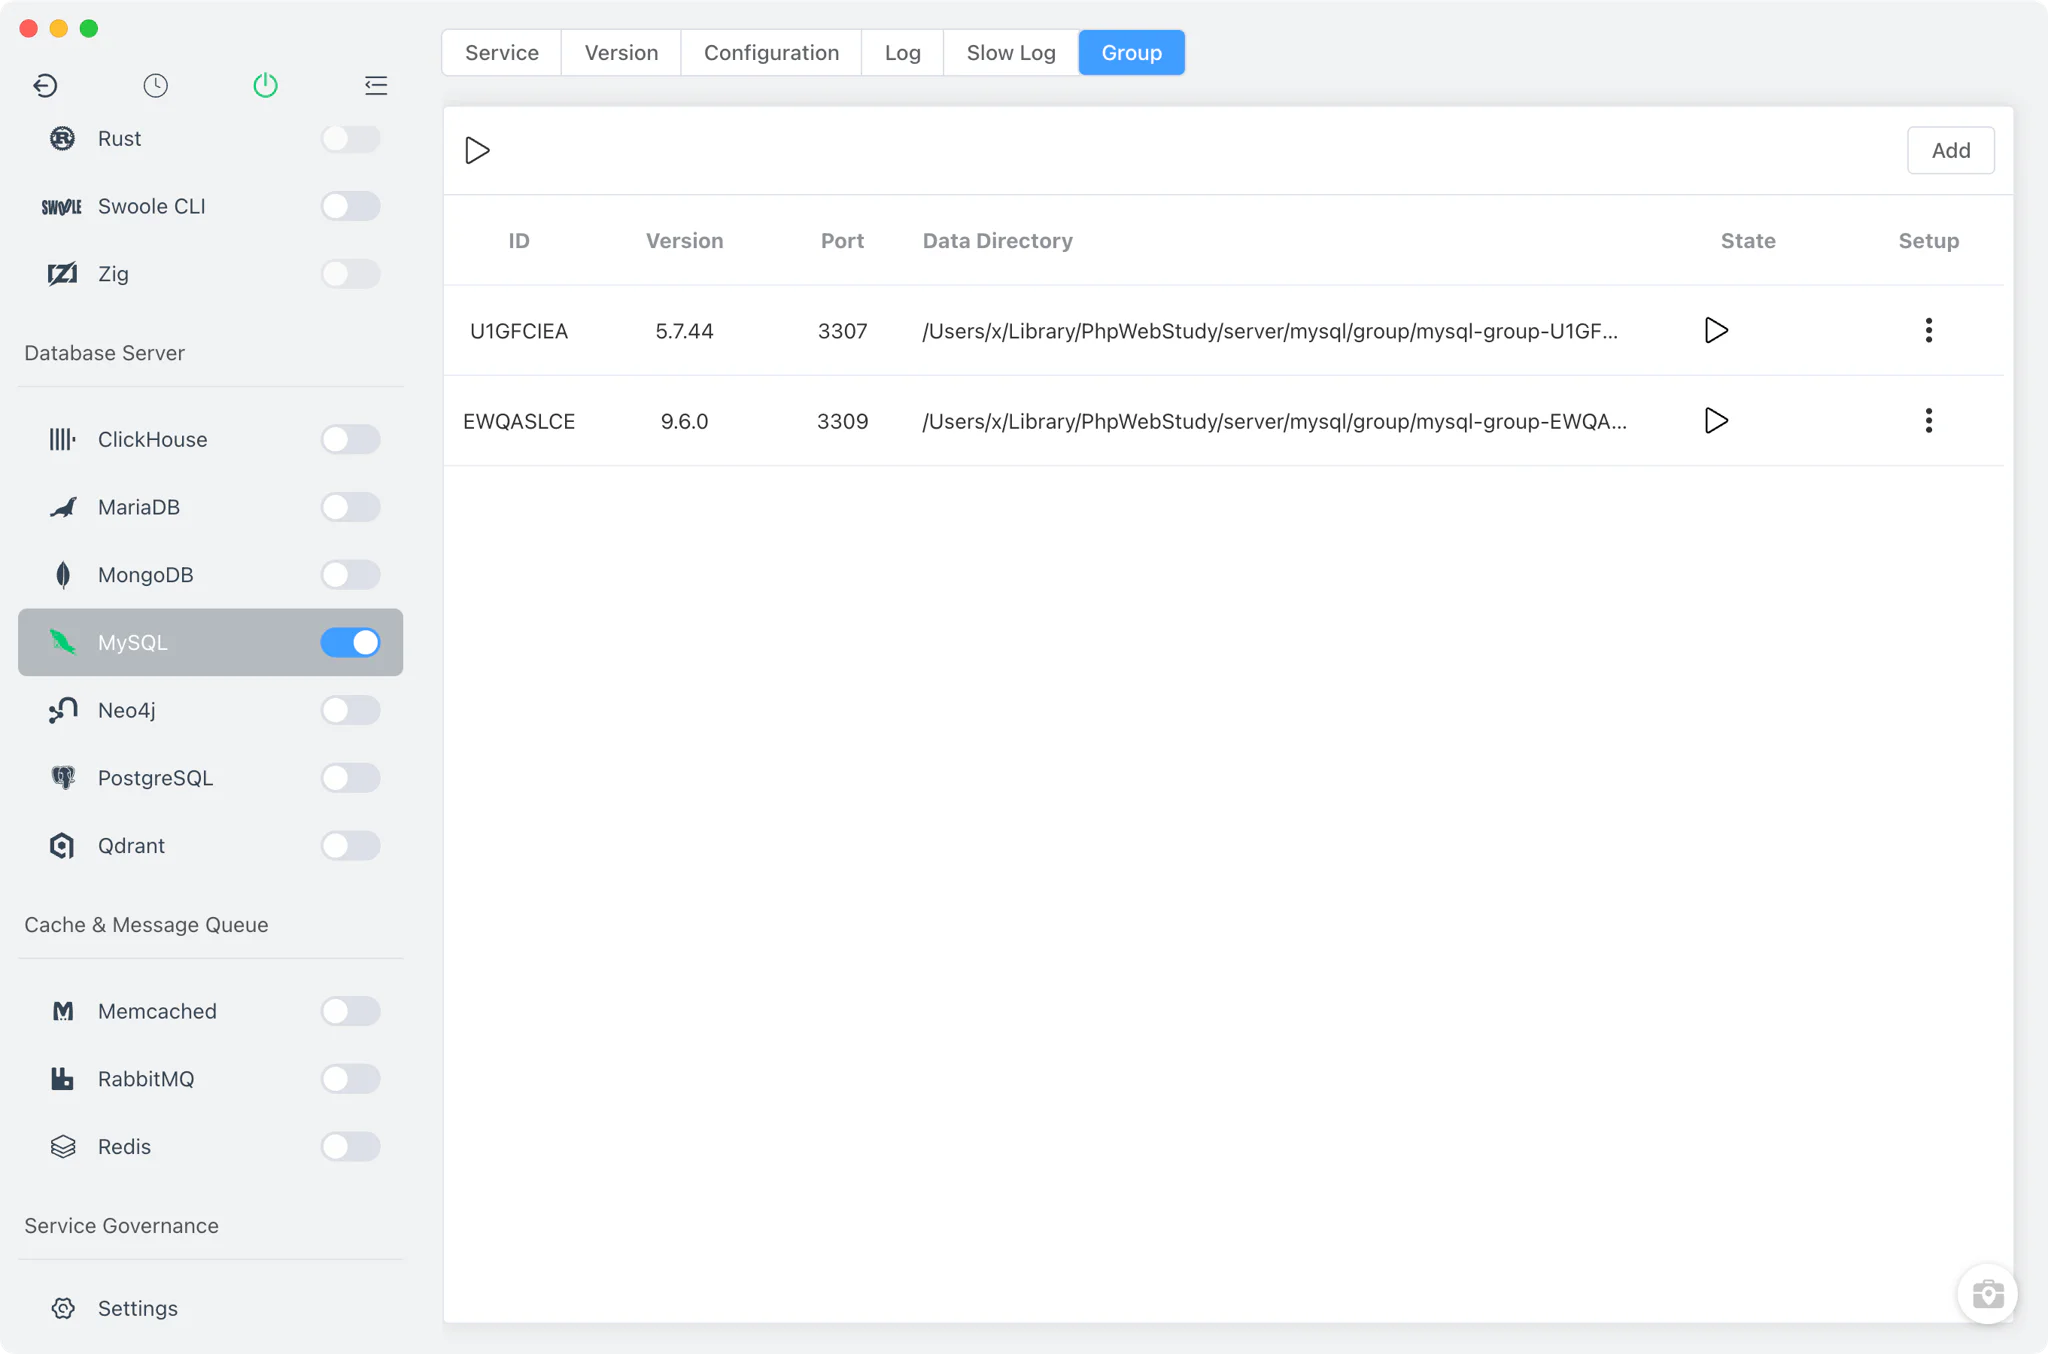Viewport: 2048px width, 1354px height.
Task: Turn on the MariaDB switch
Action: coord(350,507)
